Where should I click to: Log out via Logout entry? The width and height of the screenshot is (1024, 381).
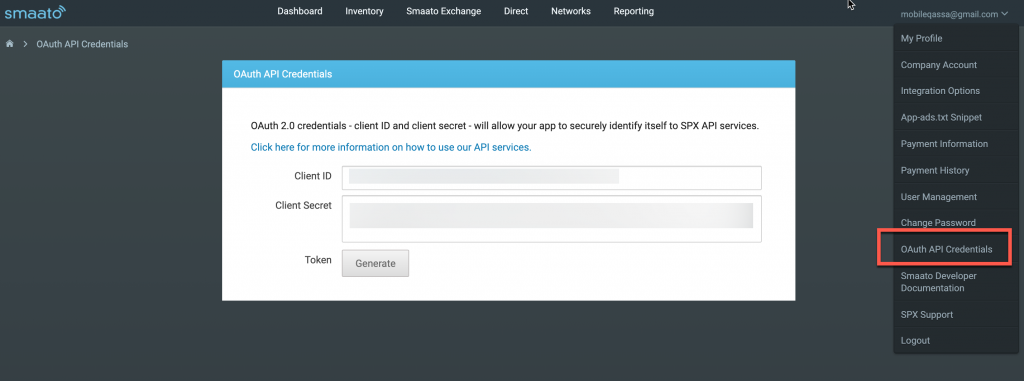coord(955,340)
